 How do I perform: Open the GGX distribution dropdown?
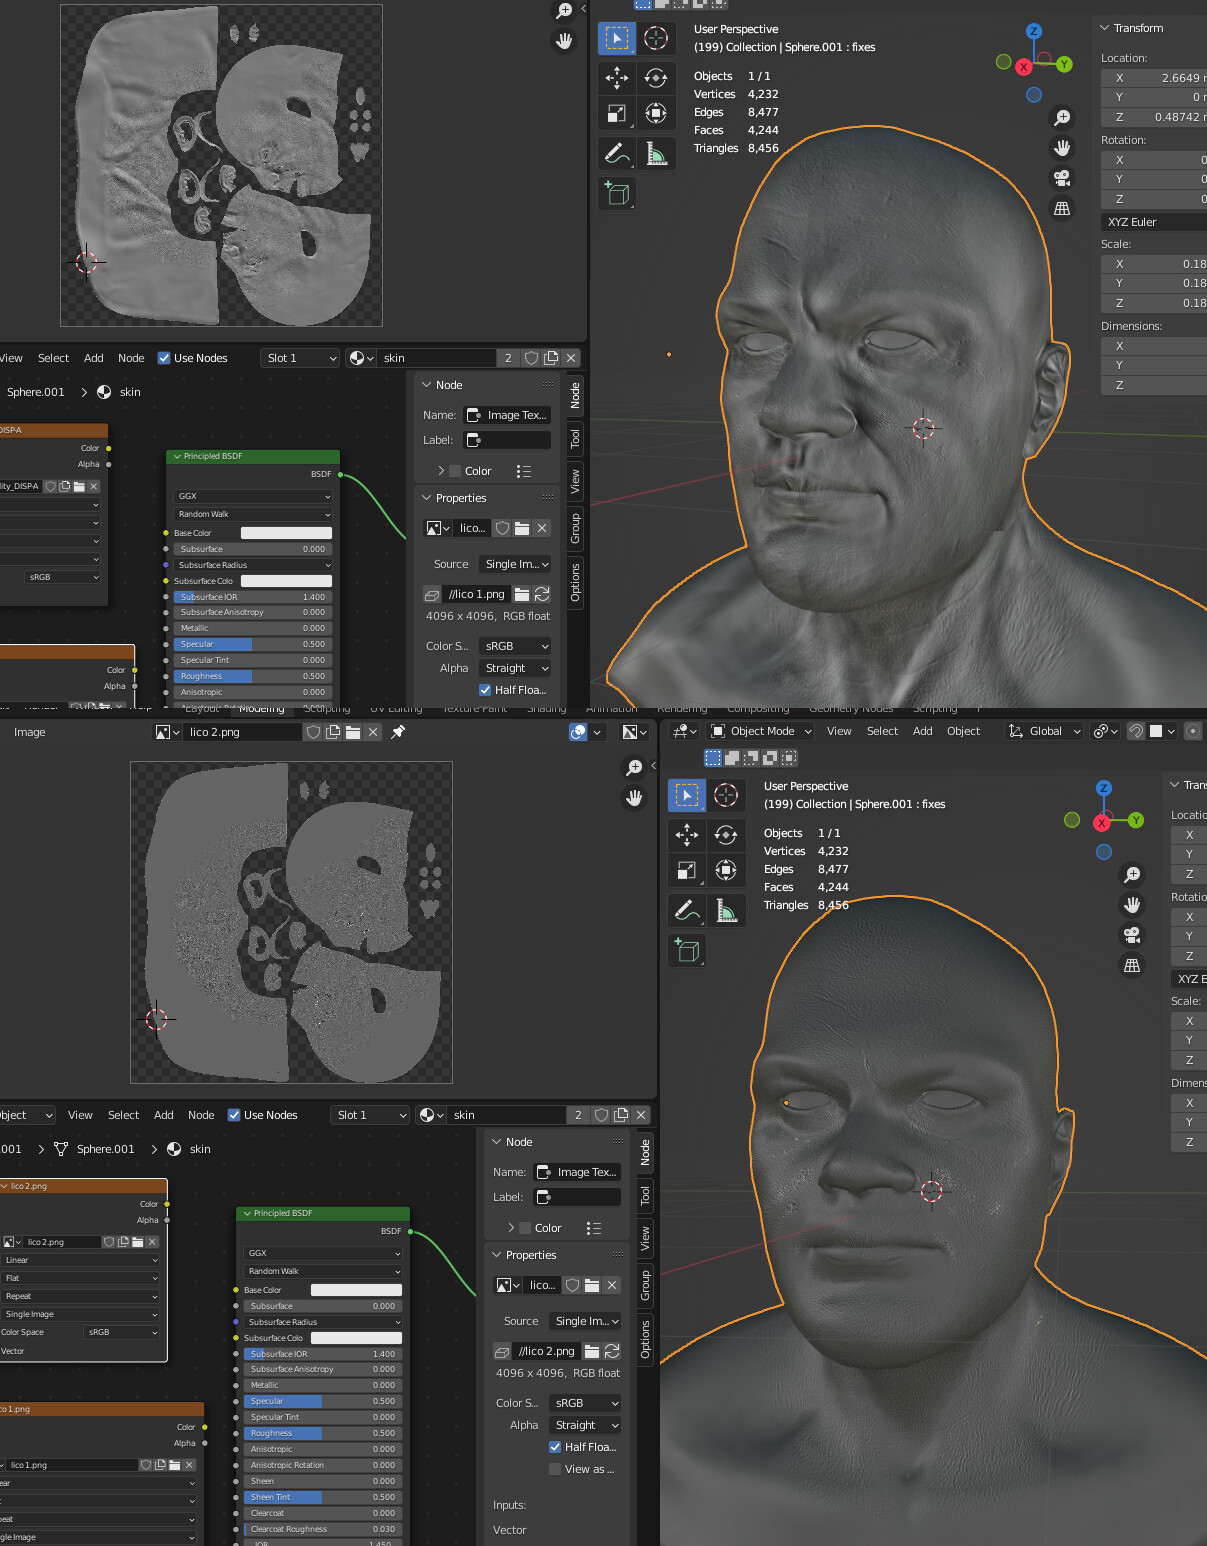[252, 496]
